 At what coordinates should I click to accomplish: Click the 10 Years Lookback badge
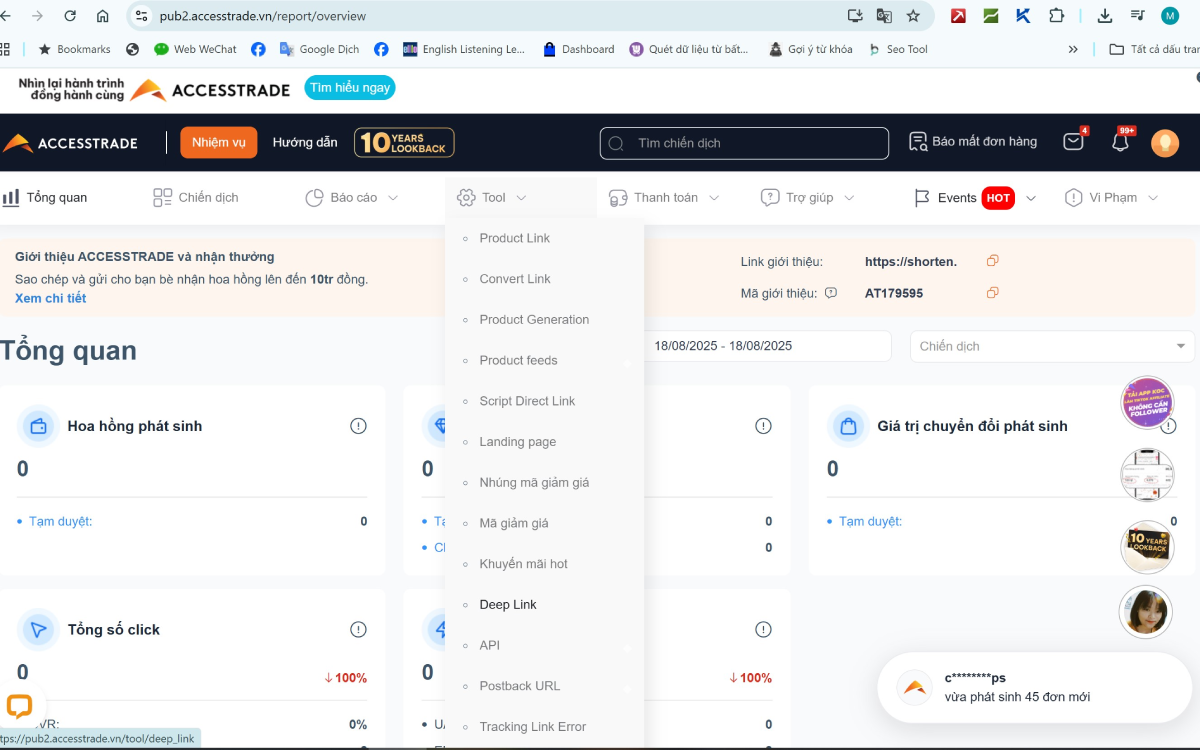(x=404, y=142)
